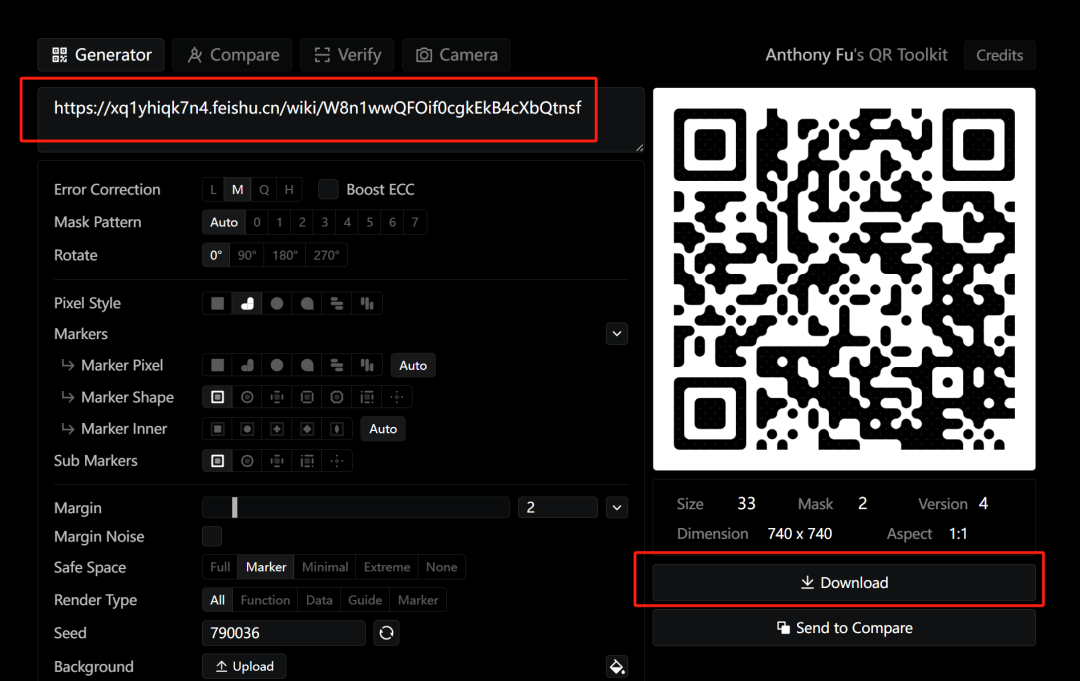Image resolution: width=1080 pixels, height=681 pixels.
Task: Open the Compare tab
Action: 232,55
